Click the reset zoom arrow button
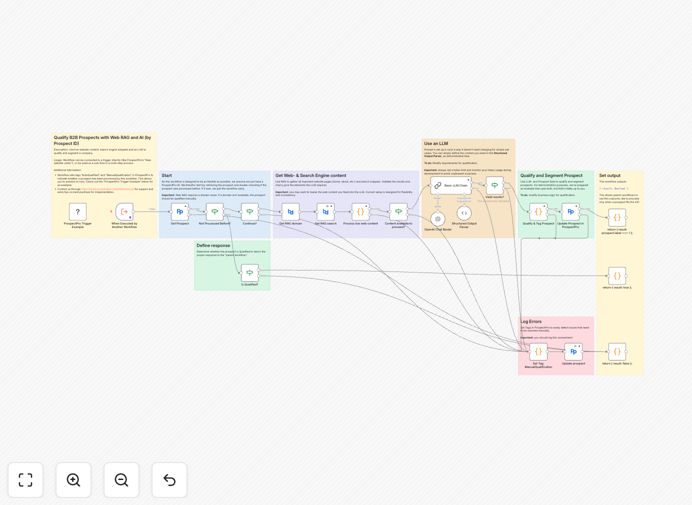This screenshot has width=692, height=505. 169,480
